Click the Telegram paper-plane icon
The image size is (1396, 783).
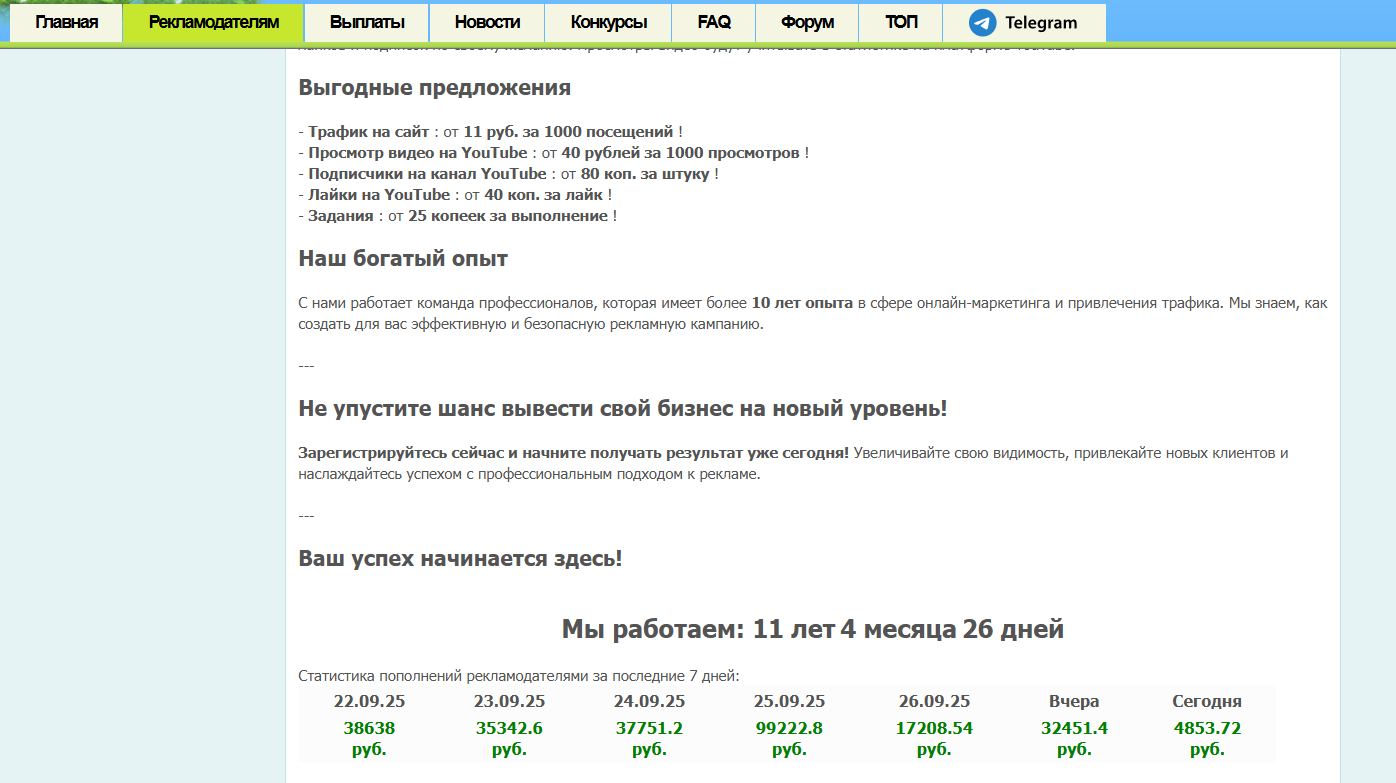[982, 23]
